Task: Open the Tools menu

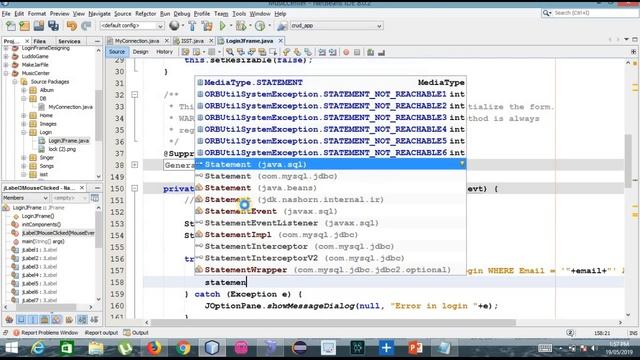Action: pos(239,13)
